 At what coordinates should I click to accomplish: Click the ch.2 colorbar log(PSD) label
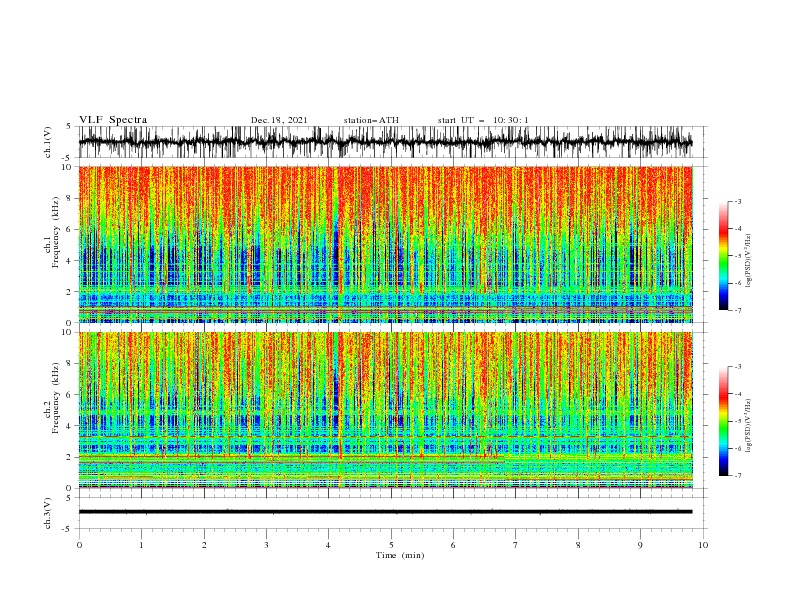coord(750,425)
